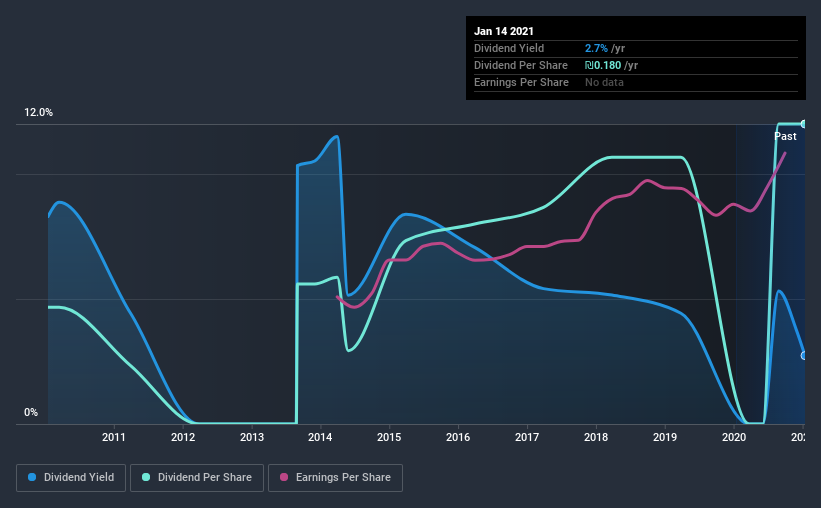The width and height of the screenshot is (821, 508).
Task: Click the 0% y-axis label
Action: click(31, 413)
